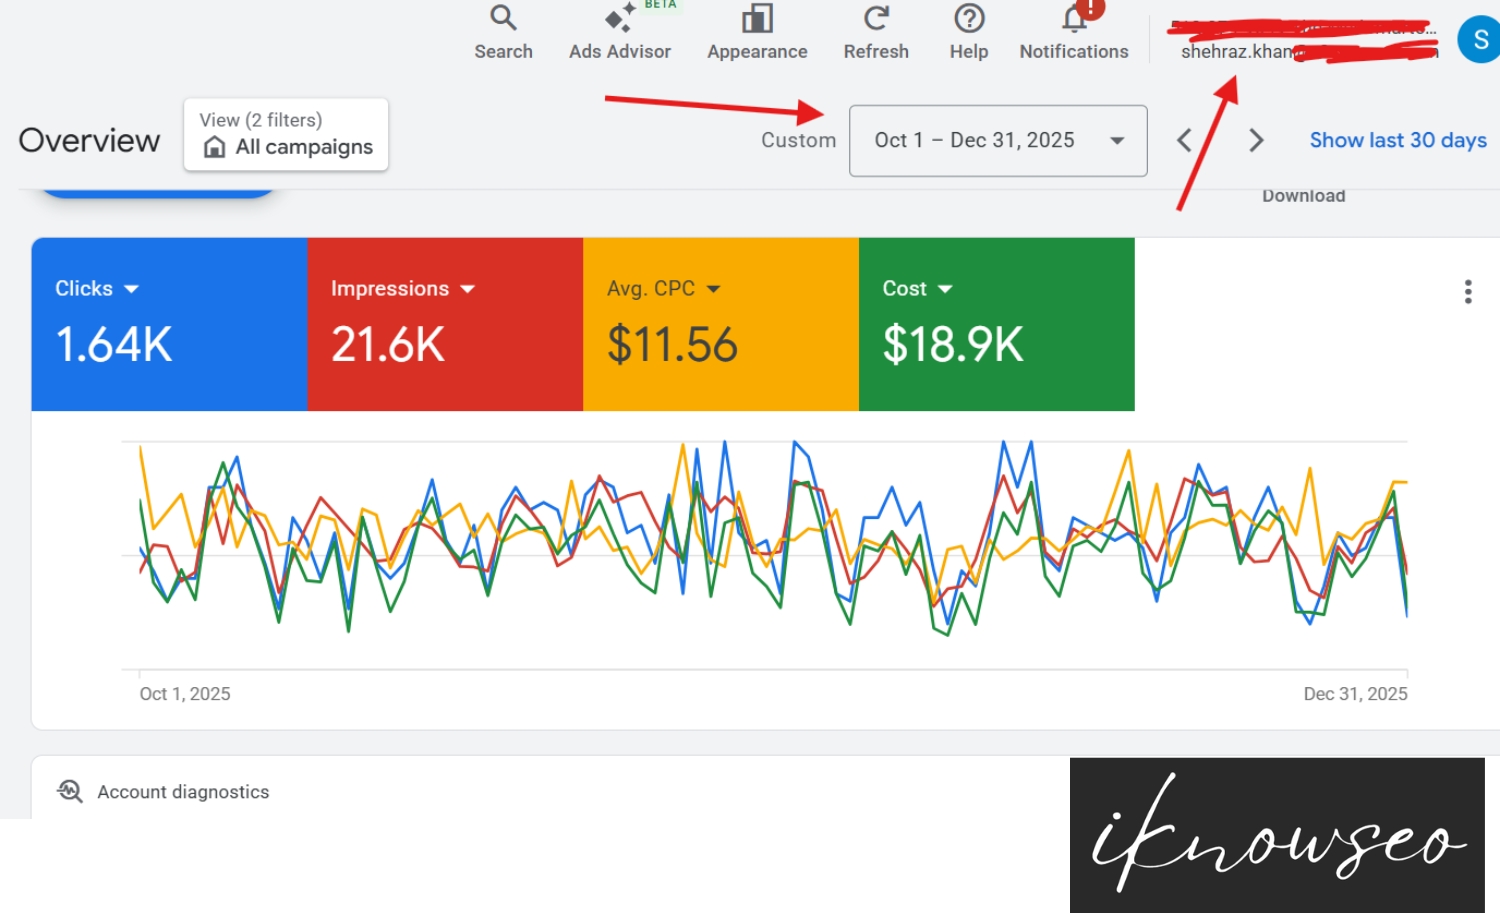Image resolution: width=1500 pixels, height=913 pixels.
Task: Open the Help menu
Action: pyautogui.click(x=967, y=30)
